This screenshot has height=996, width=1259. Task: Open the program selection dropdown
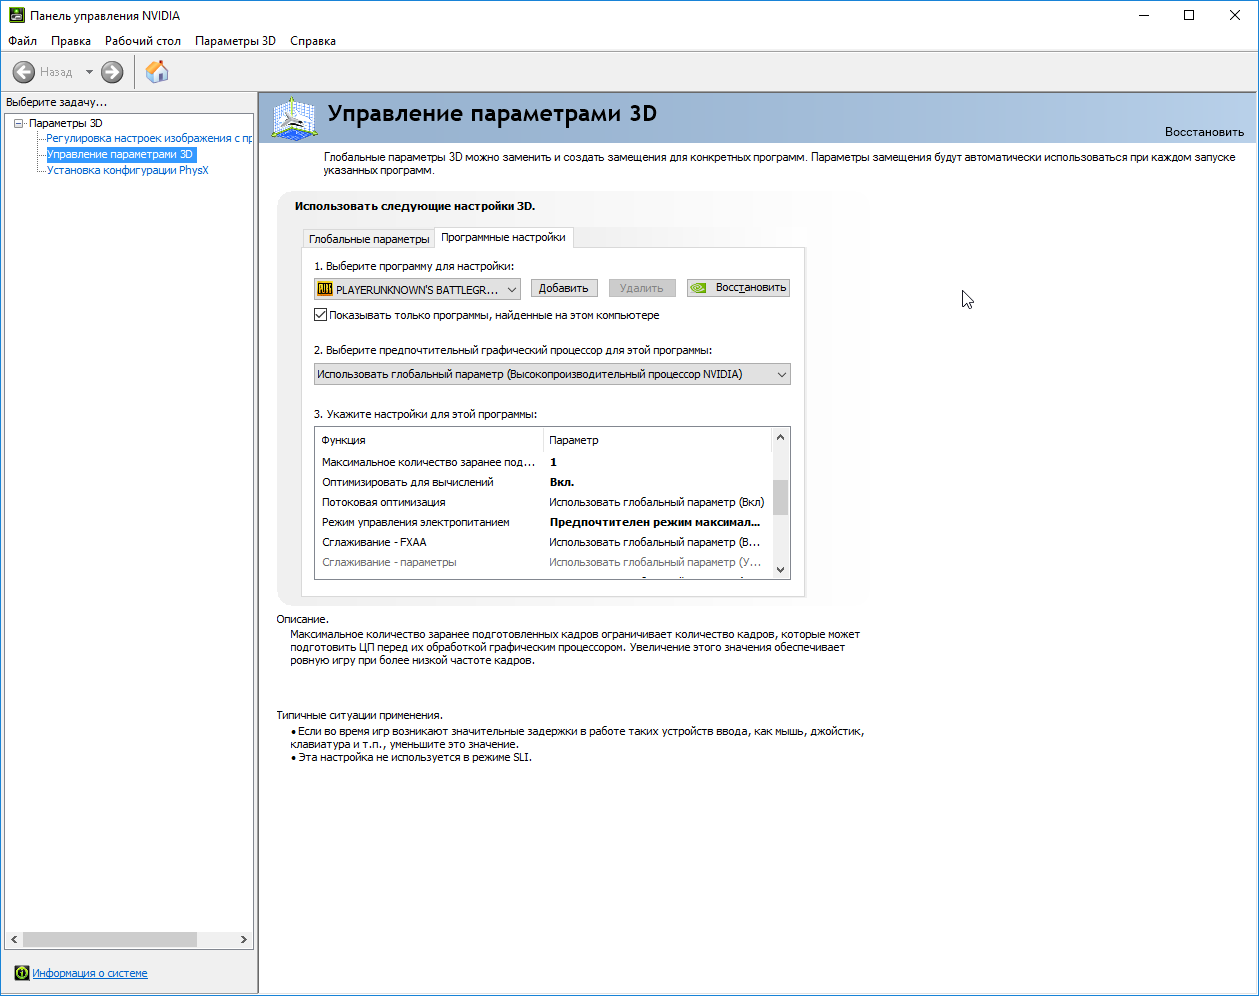pos(417,289)
